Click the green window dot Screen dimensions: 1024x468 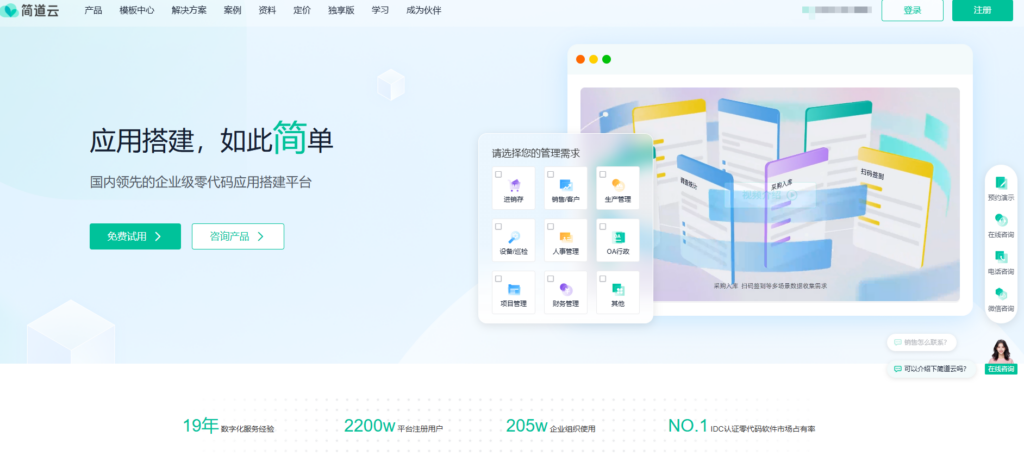click(606, 59)
